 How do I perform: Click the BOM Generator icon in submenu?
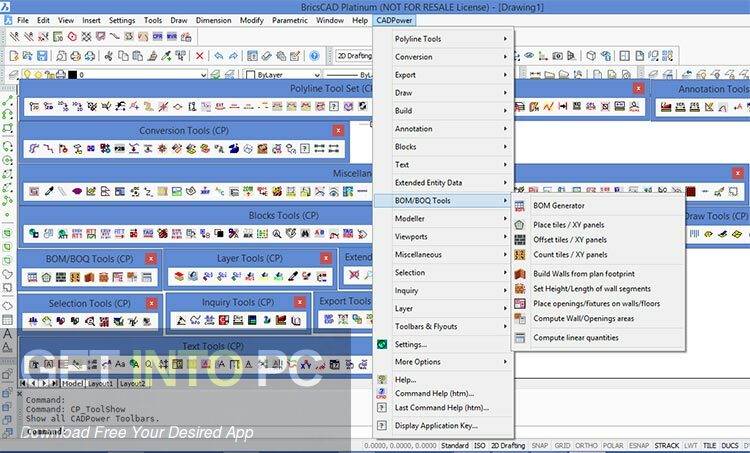click(x=520, y=206)
